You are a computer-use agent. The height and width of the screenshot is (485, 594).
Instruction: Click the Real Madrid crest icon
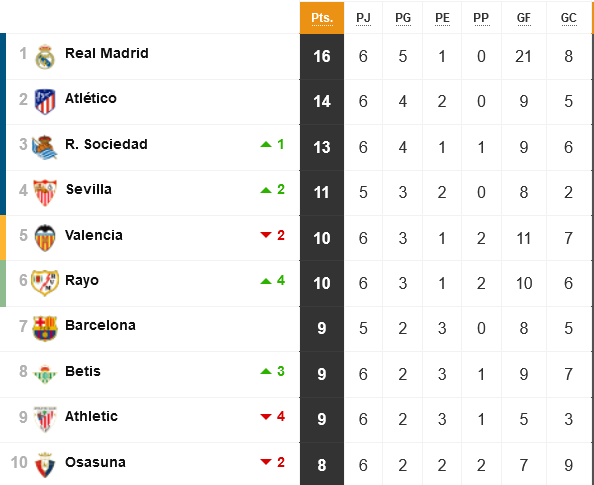45,57
